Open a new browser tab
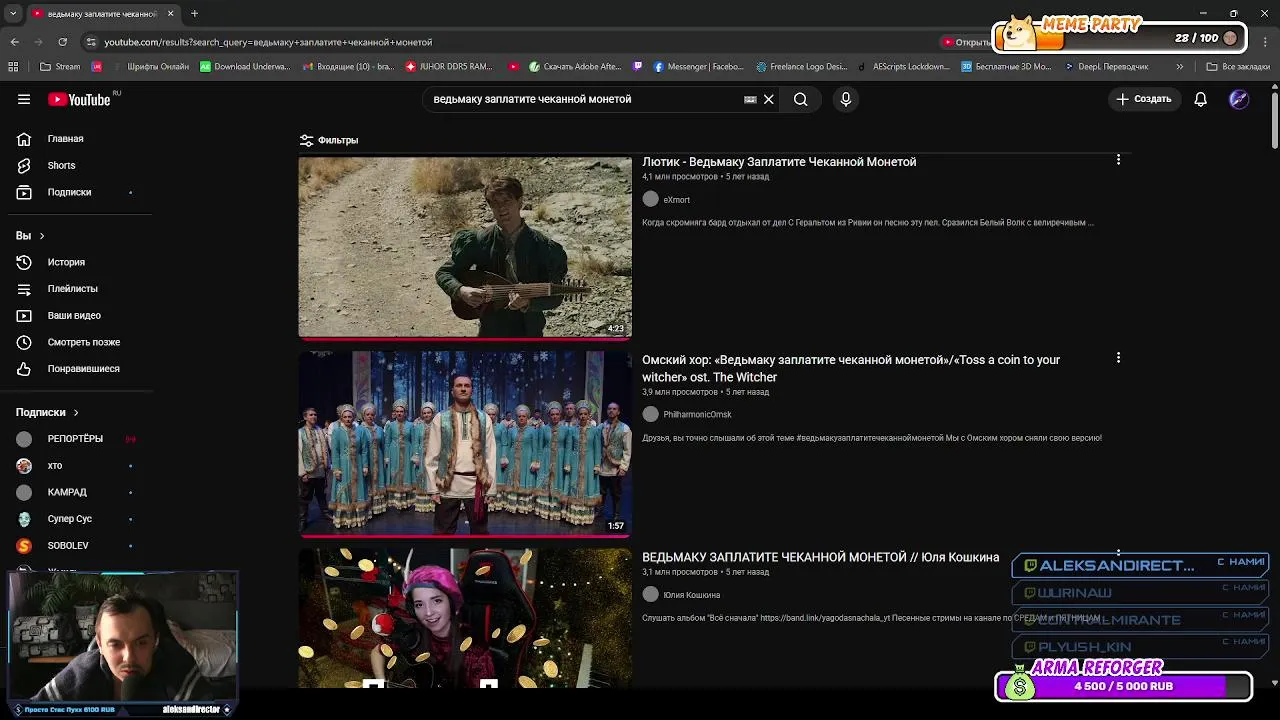 [x=194, y=13]
